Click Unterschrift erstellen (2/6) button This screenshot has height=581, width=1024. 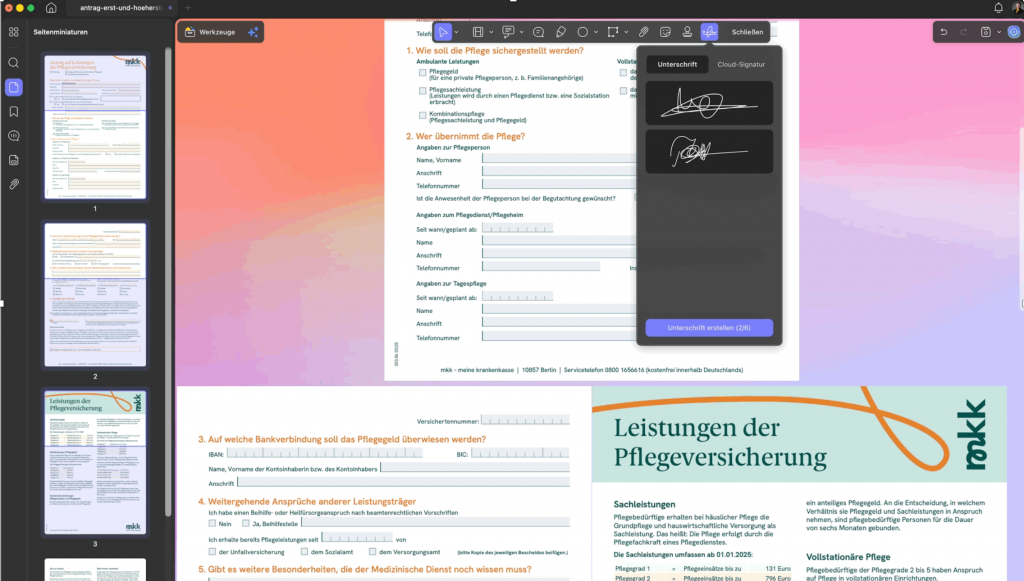point(709,328)
